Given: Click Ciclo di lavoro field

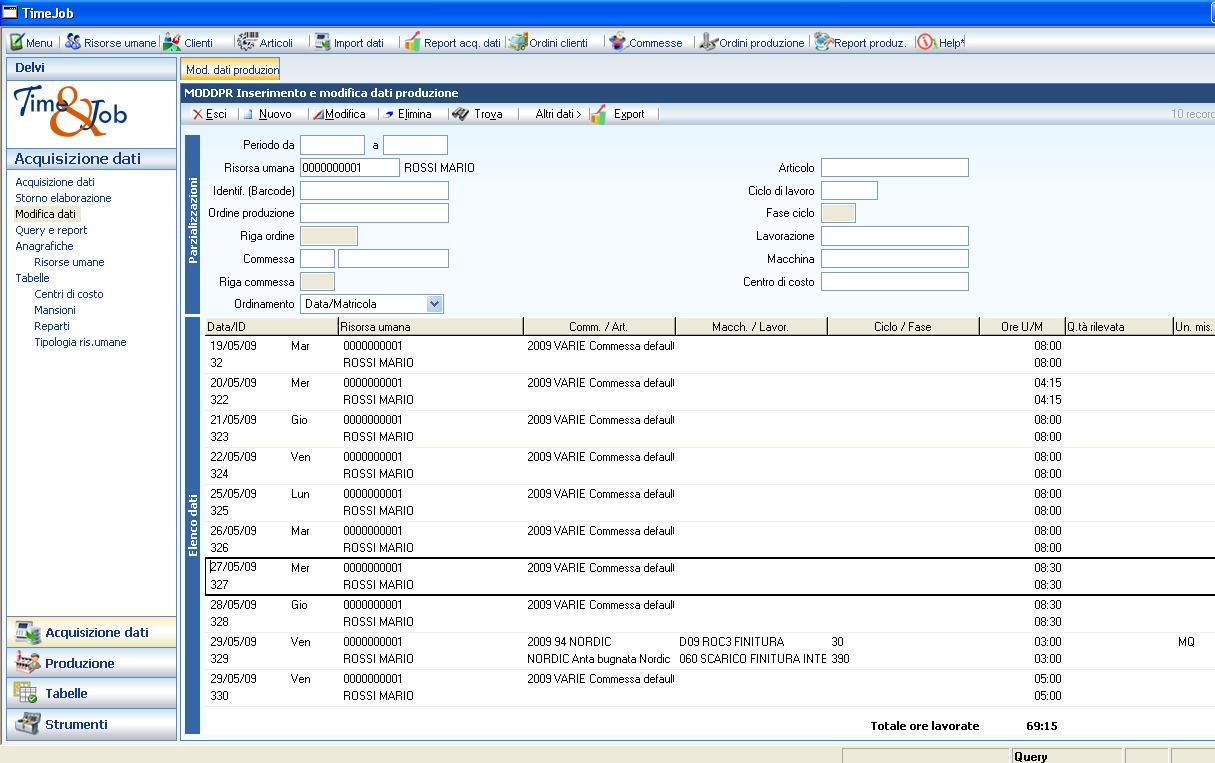Looking at the screenshot, I should coord(849,190).
